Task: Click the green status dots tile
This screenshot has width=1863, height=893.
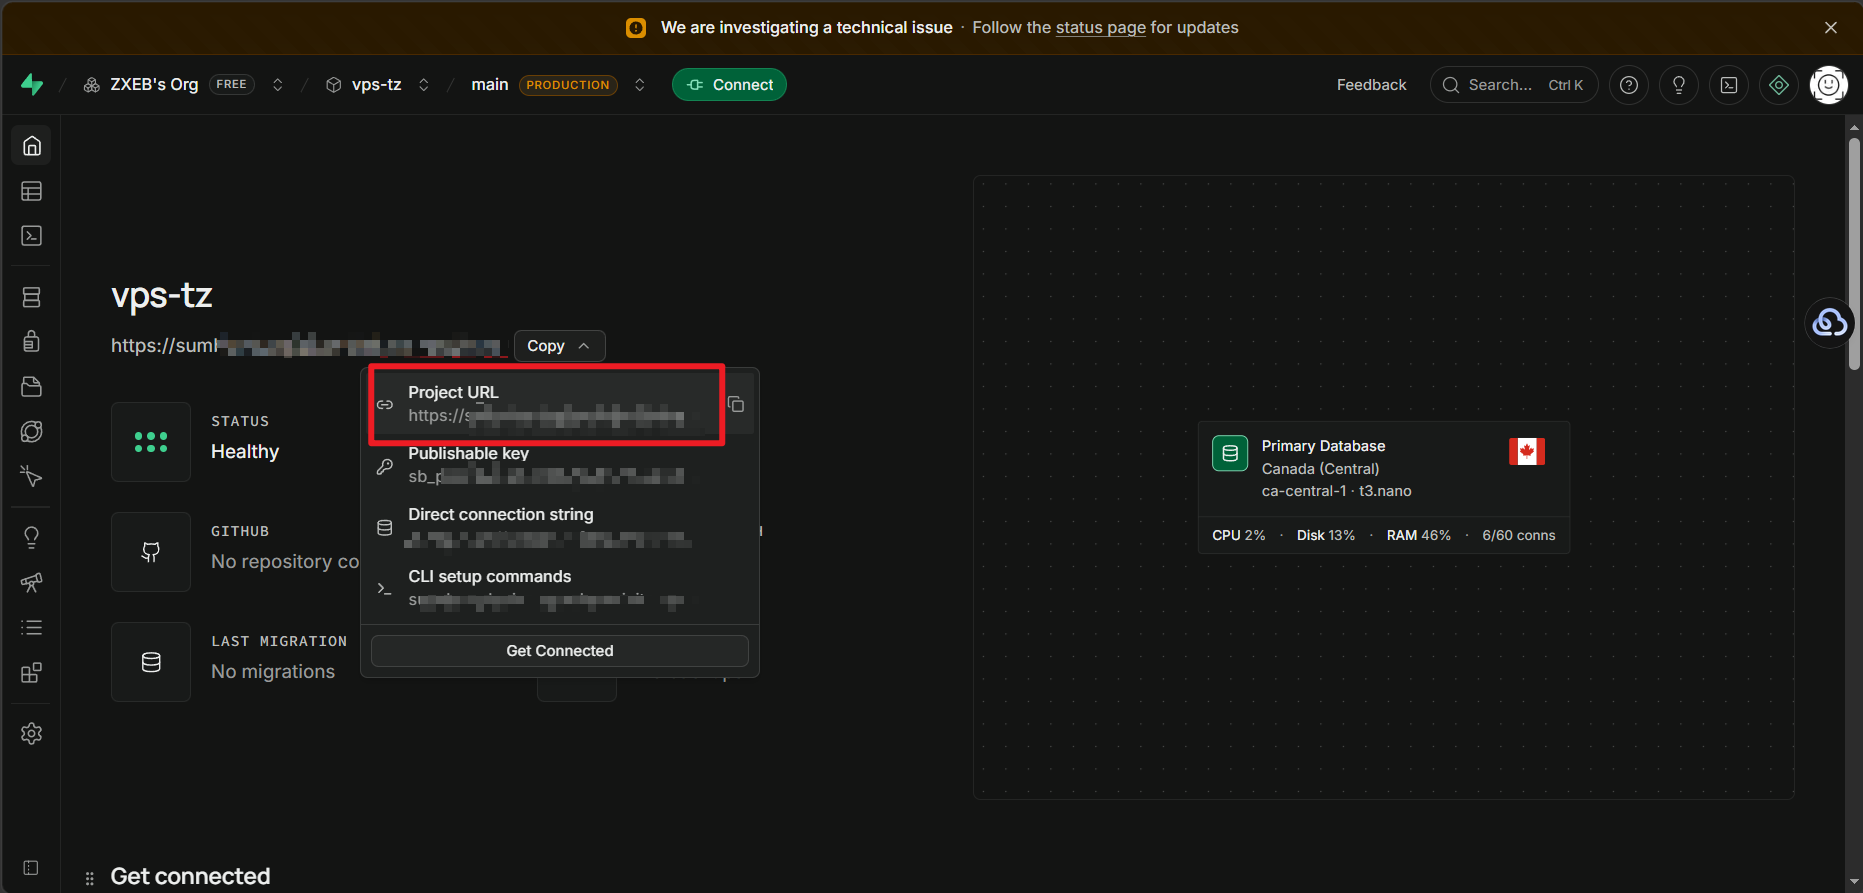Action: [151, 442]
